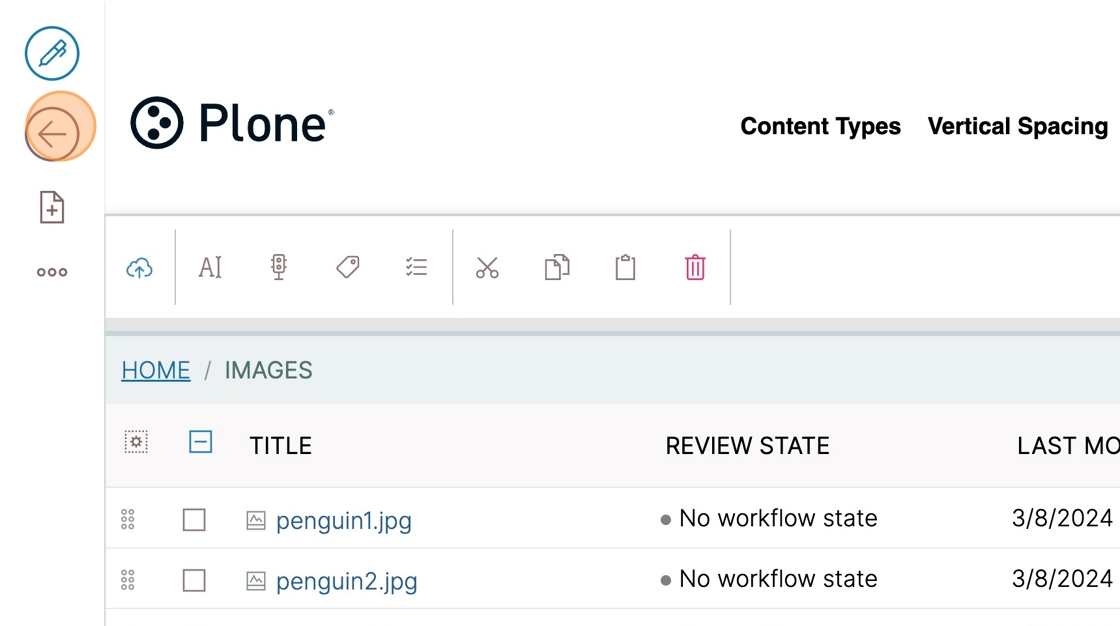The width and height of the screenshot is (1120, 626).
Task: Open the More options ellipsis menu
Action: (x=52, y=272)
